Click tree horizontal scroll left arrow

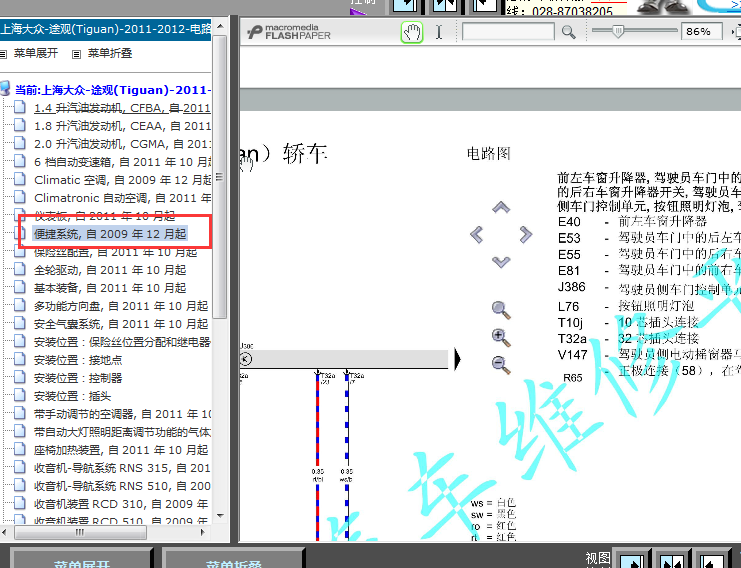[x=4, y=532]
